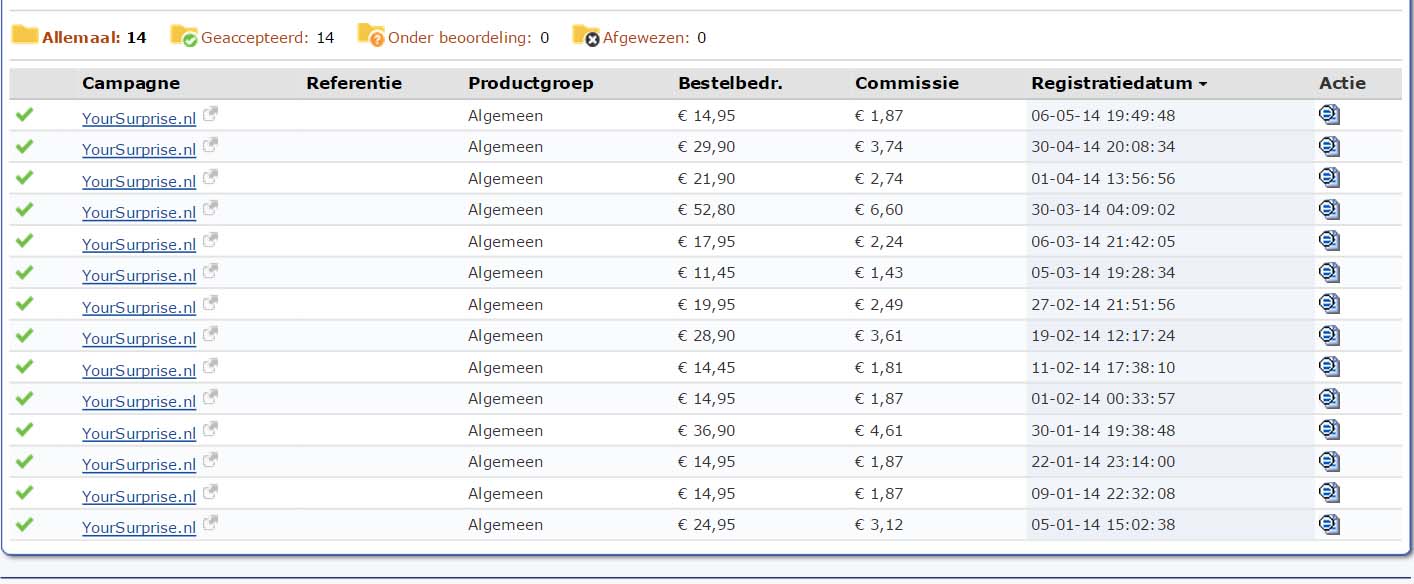Click Productgroep column header
Screen dimensions: 1414x584
click(x=531, y=83)
